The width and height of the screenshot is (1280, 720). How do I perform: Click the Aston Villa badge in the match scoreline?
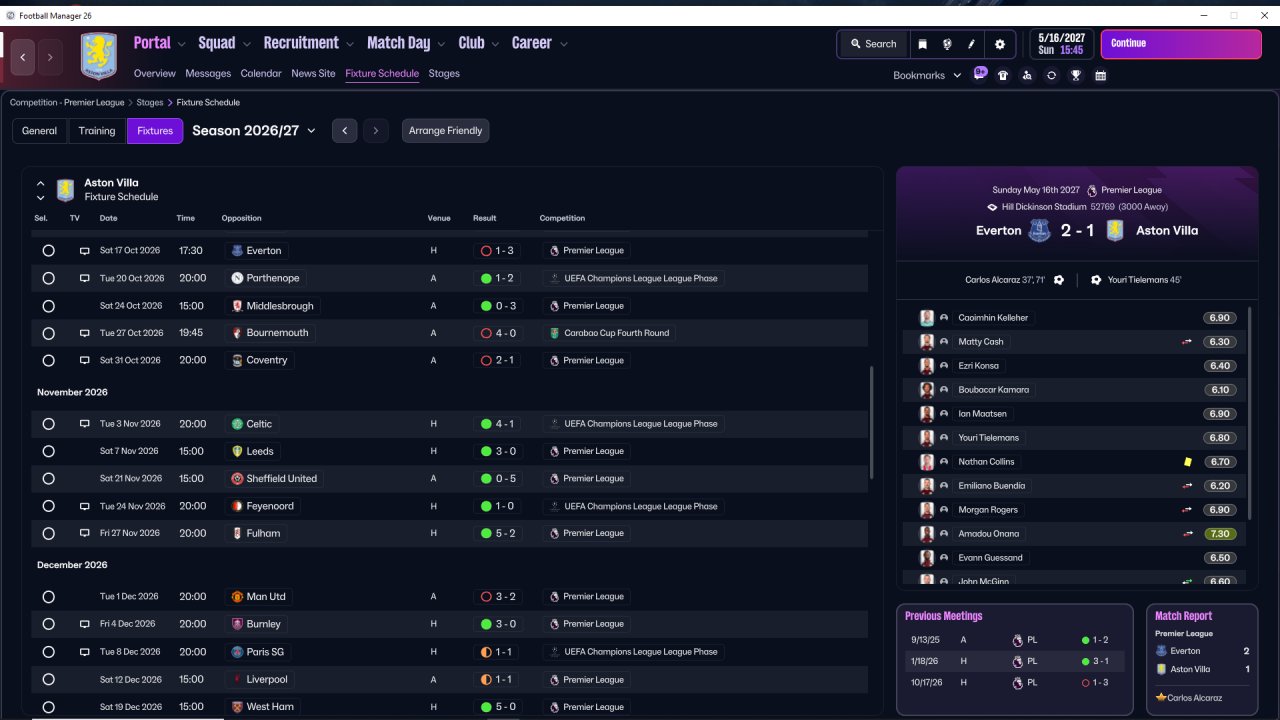[x=1115, y=231]
